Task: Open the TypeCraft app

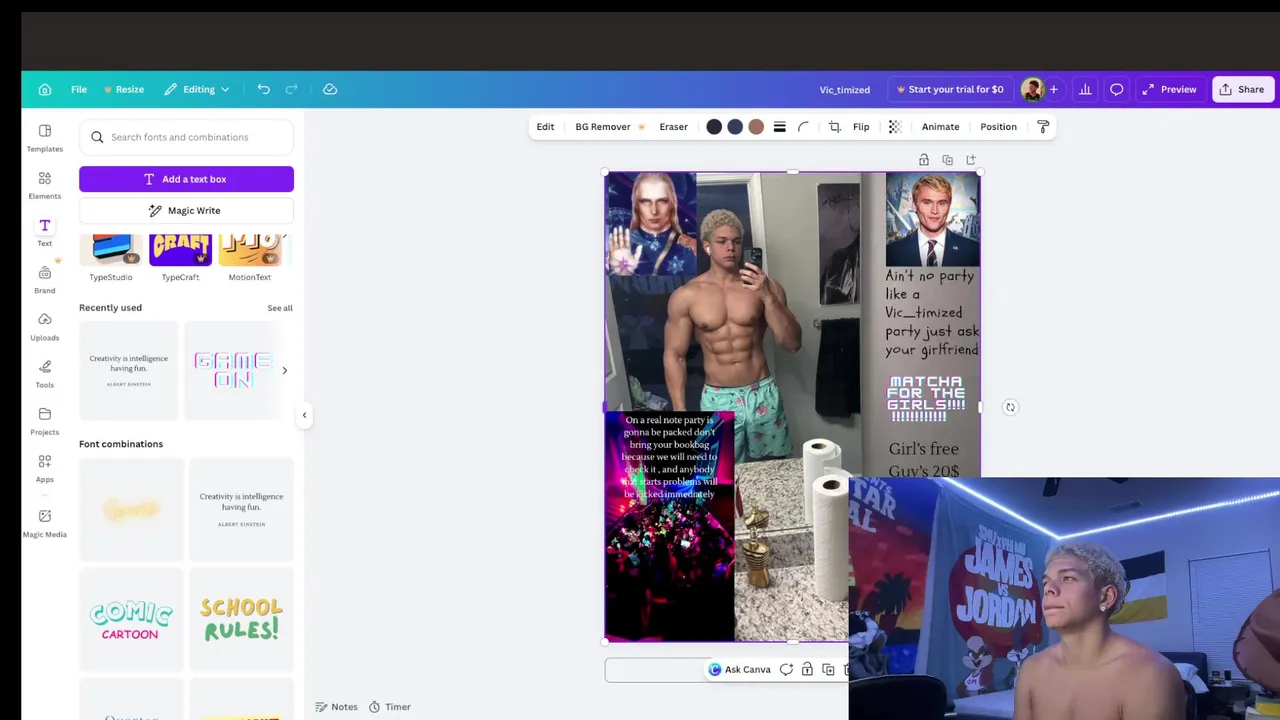Action: pyautogui.click(x=180, y=258)
